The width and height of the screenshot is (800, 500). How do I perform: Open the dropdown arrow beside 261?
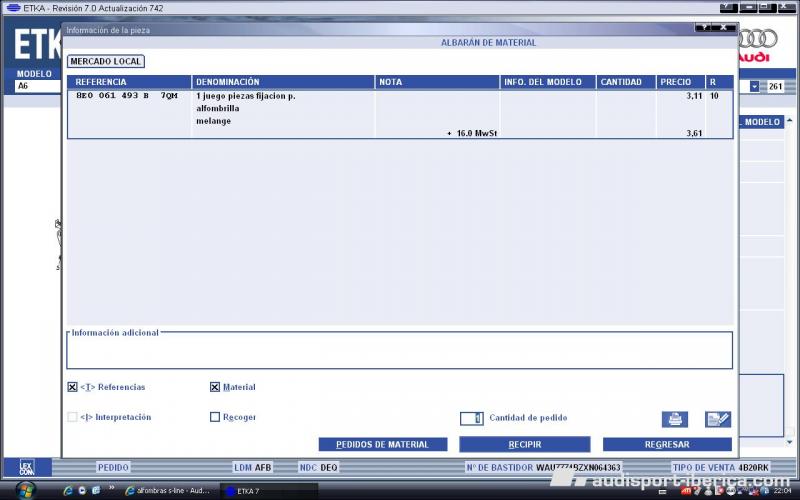(754, 87)
